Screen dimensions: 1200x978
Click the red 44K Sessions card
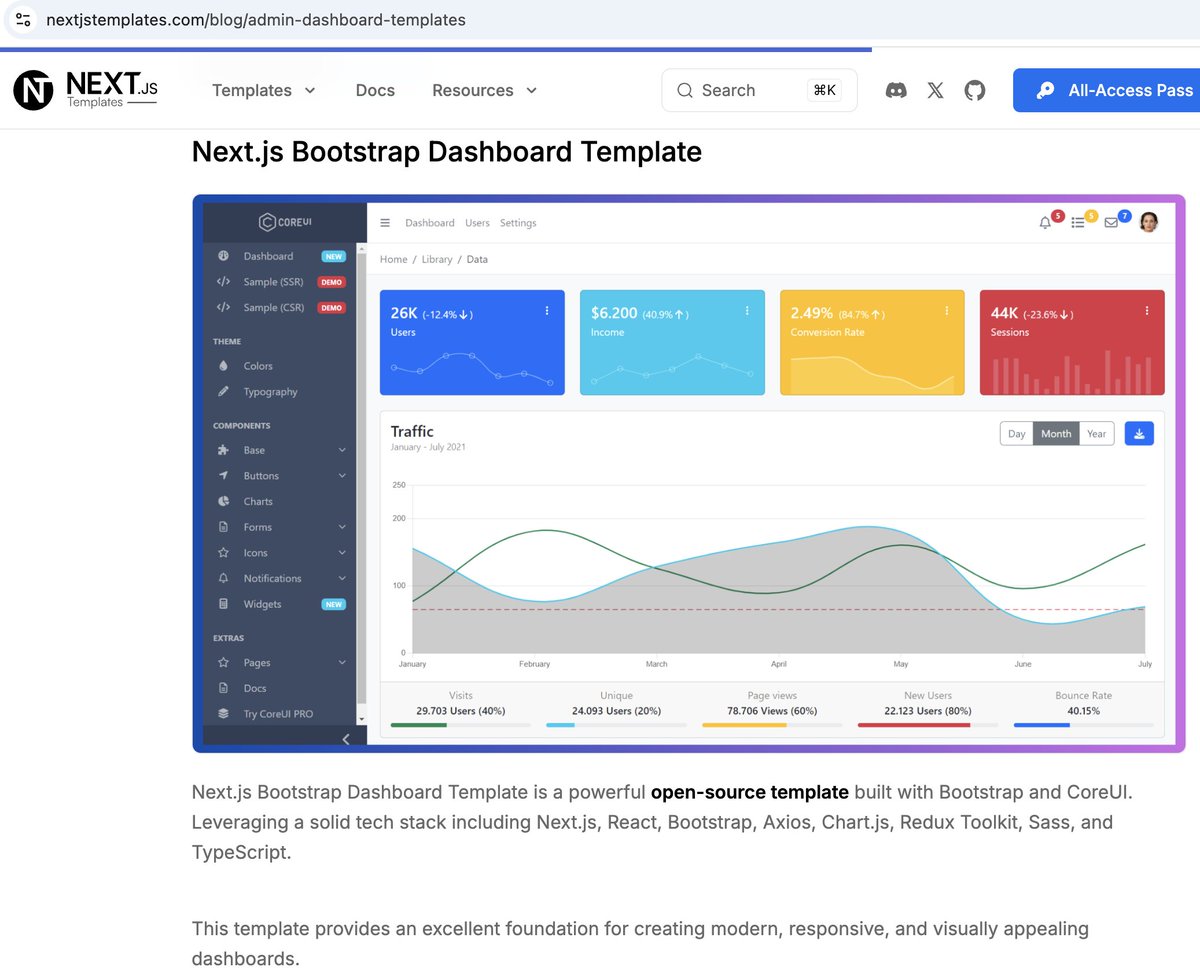click(x=1072, y=342)
